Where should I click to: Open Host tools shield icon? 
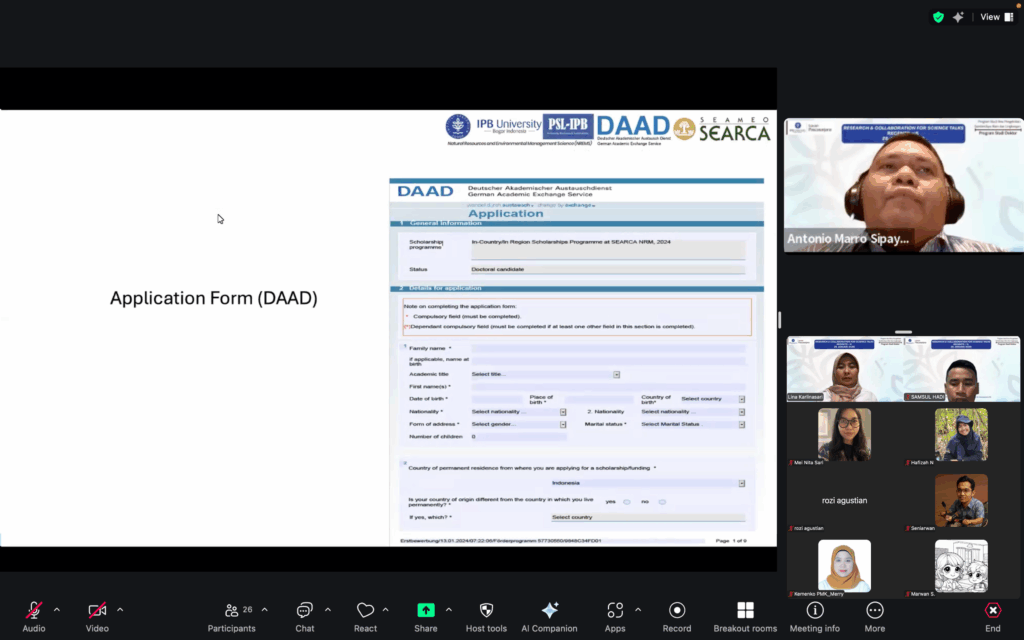pyautogui.click(x=486, y=611)
